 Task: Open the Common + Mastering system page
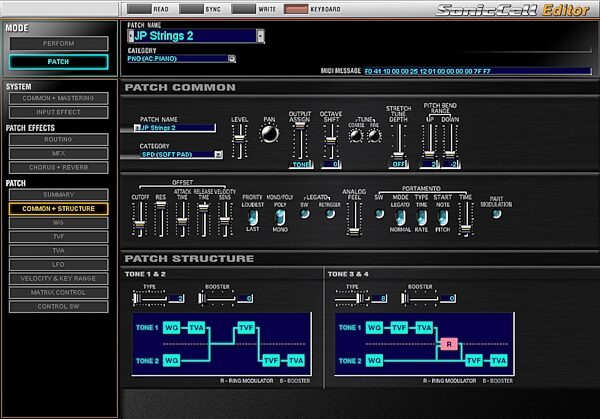(59, 98)
